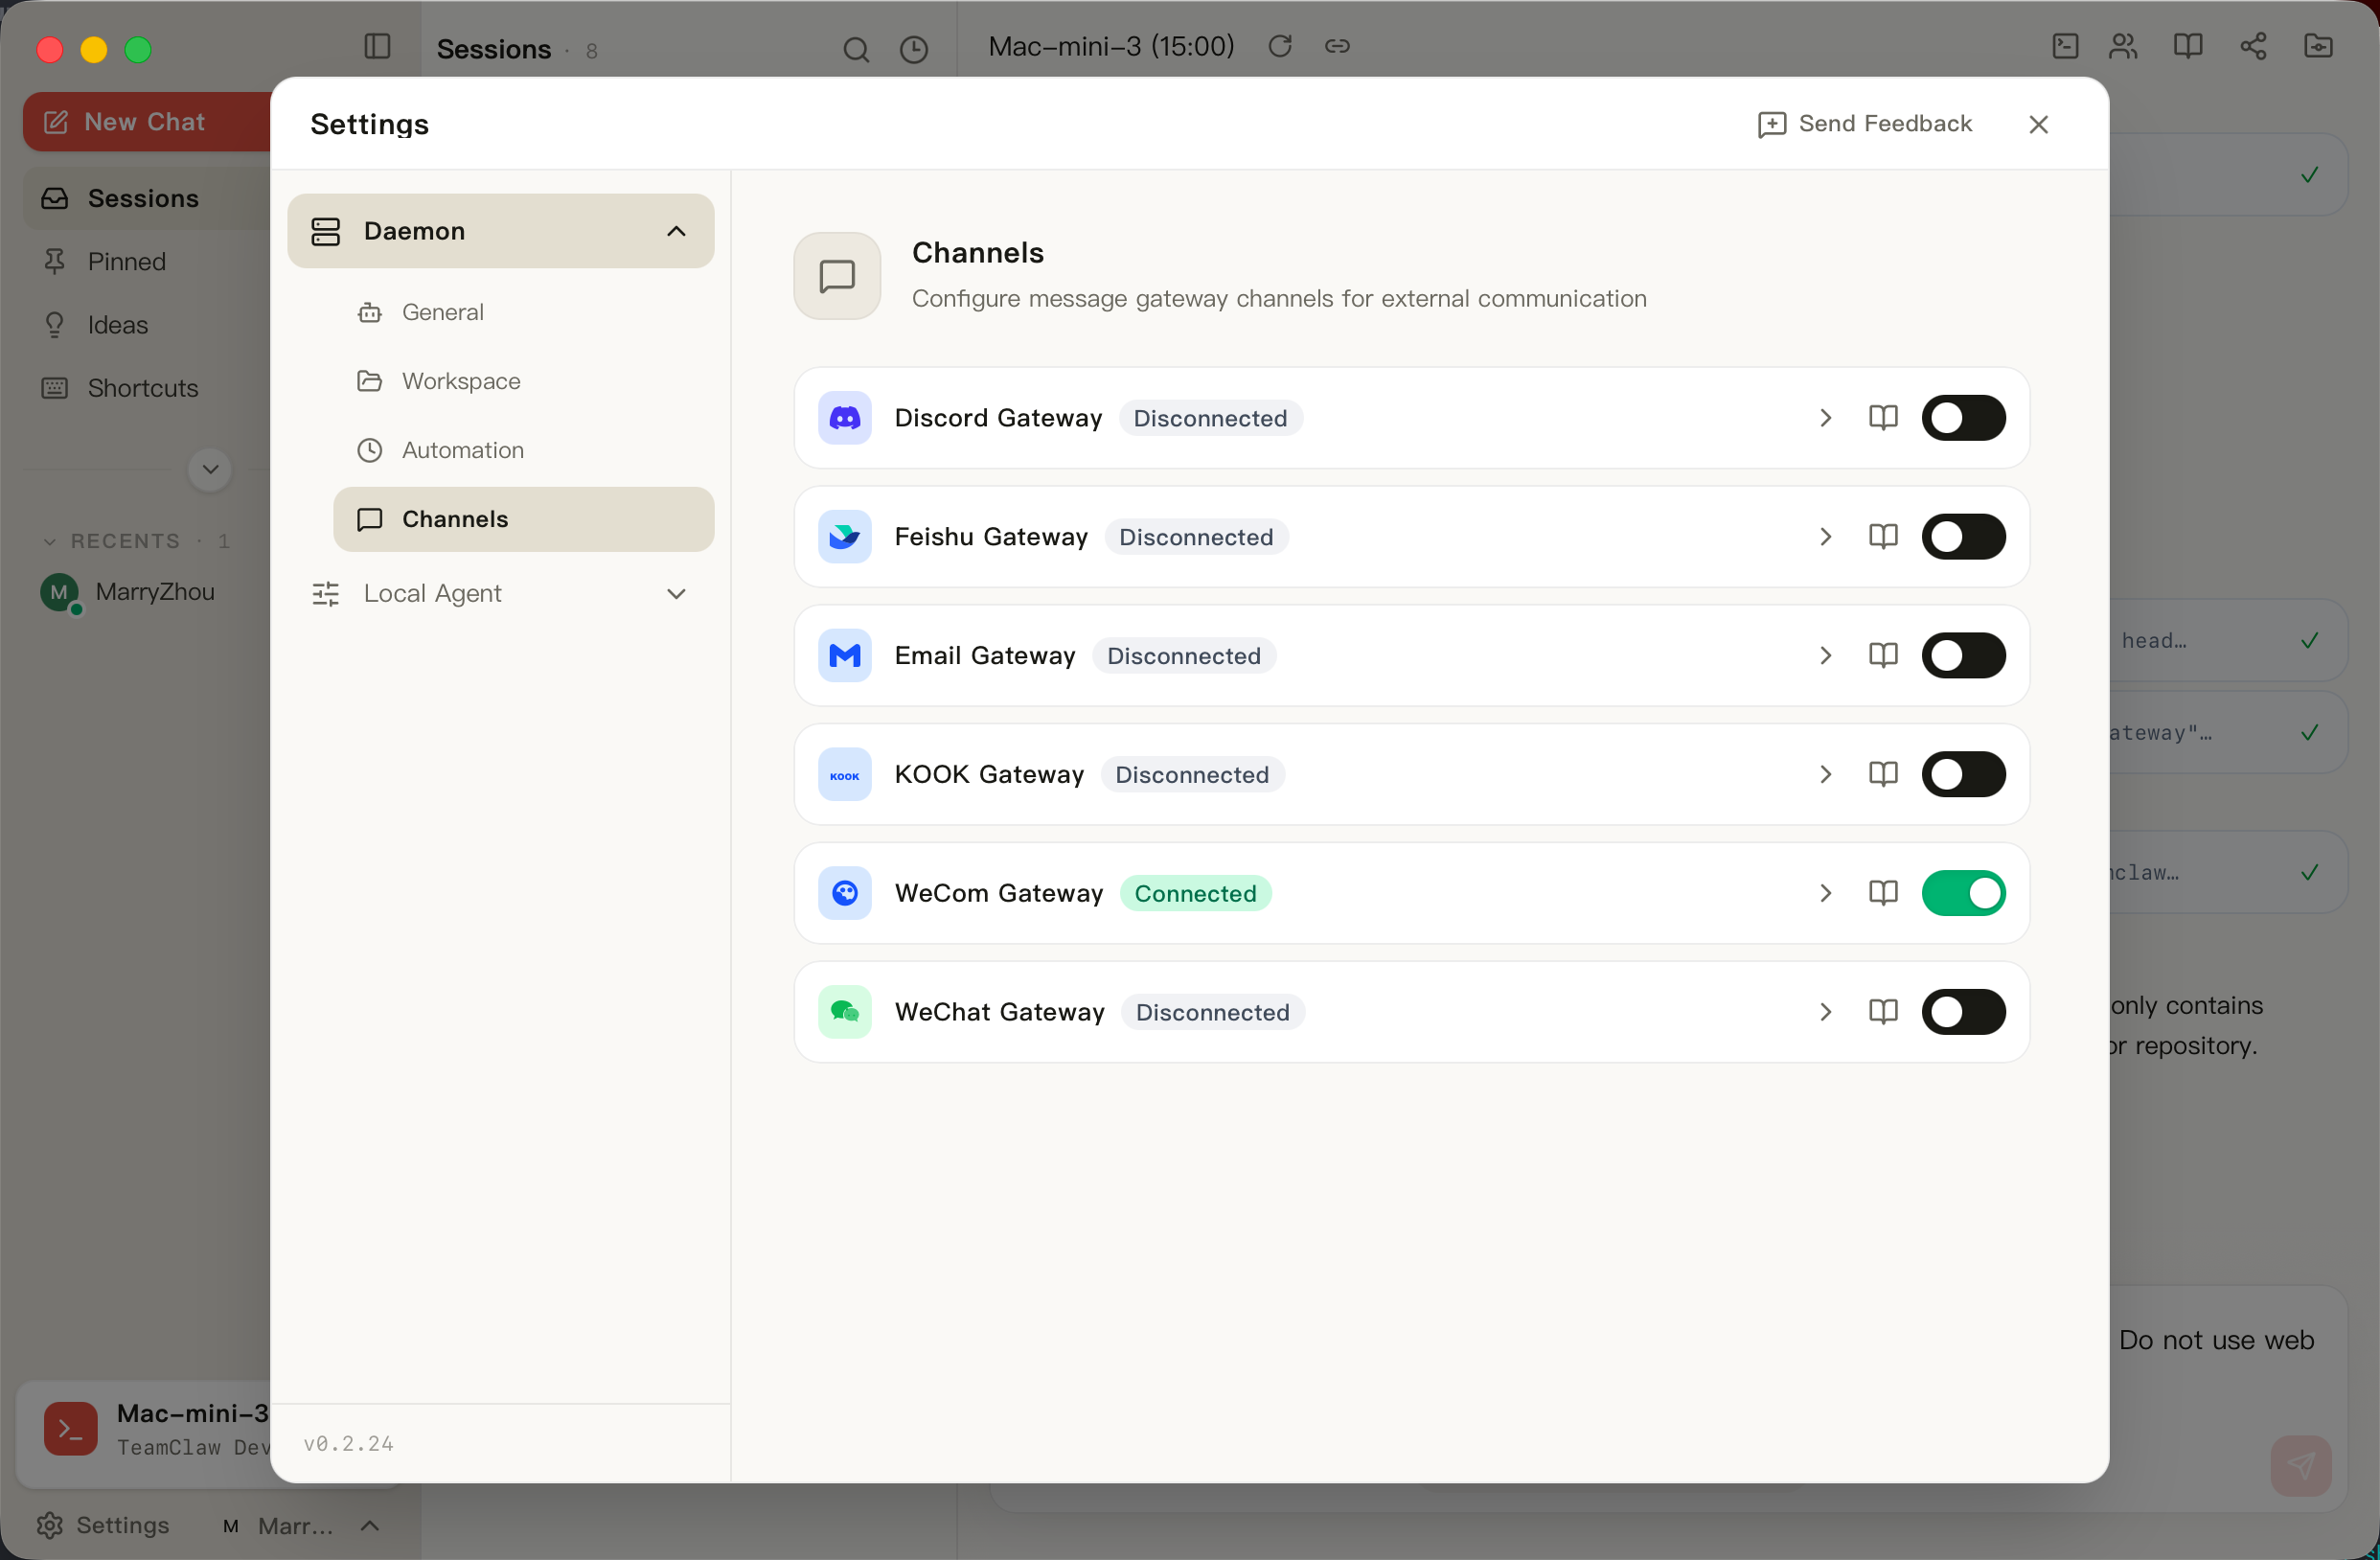The height and width of the screenshot is (1560, 2380).
Task: Open the Automation settings page
Action: 523,451
